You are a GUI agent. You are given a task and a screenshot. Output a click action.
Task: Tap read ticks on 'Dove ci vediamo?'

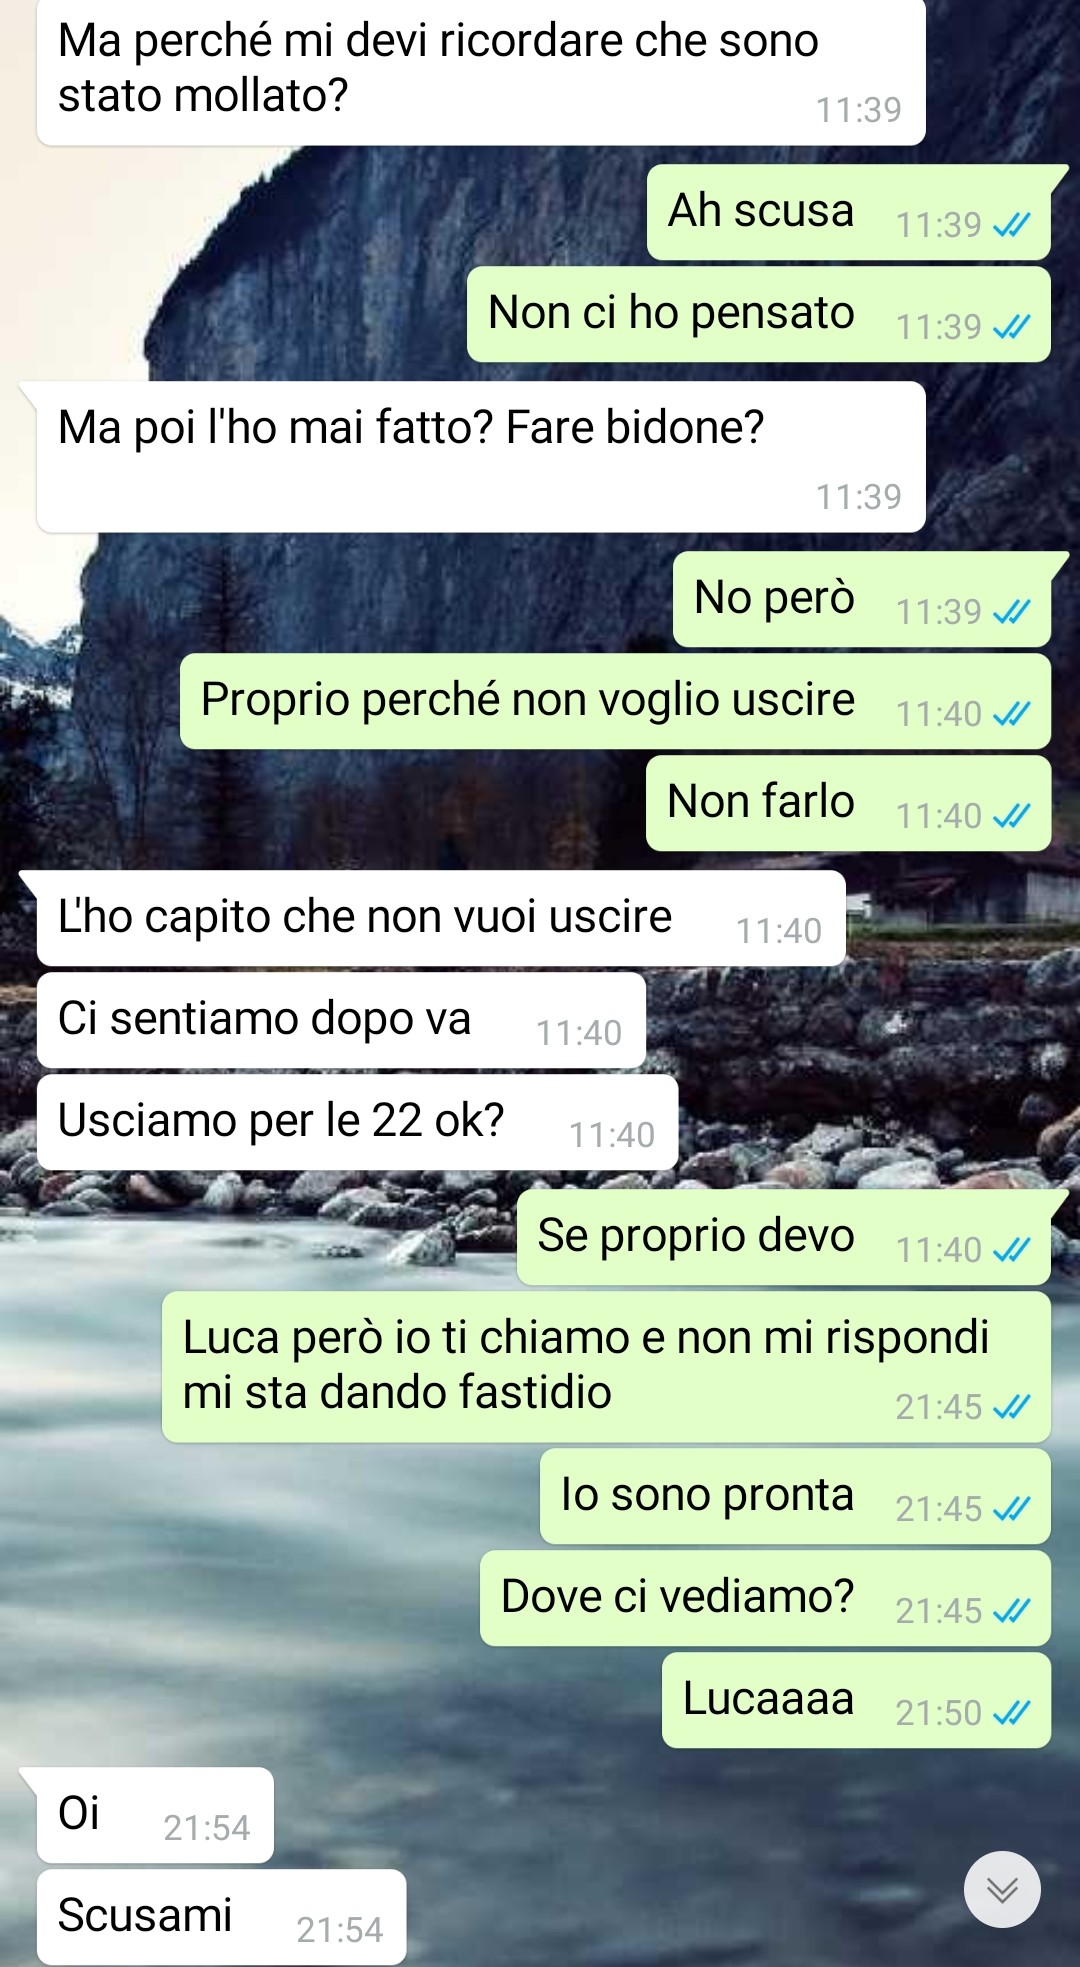1011,1612
